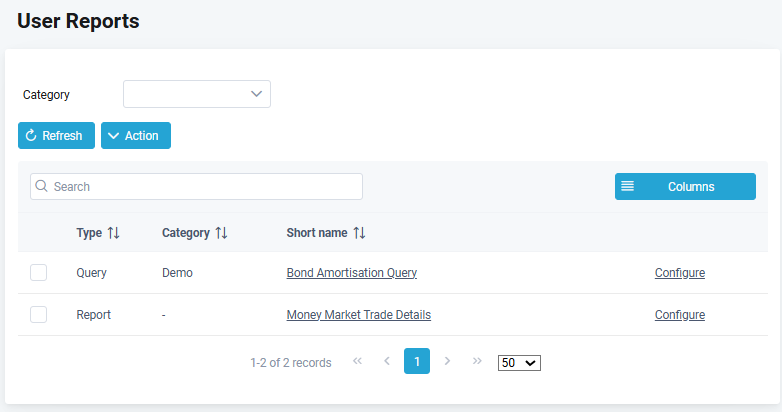The image size is (782, 412).
Task: Click the magnifier icon in search box
Action: point(41,186)
